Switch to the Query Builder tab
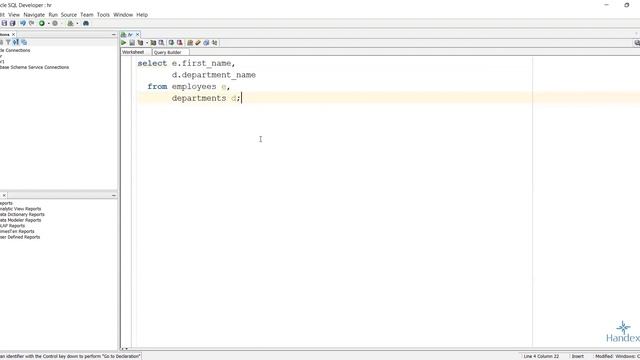The height and width of the screenshot is (360, 640). click(x=167, y=52)
